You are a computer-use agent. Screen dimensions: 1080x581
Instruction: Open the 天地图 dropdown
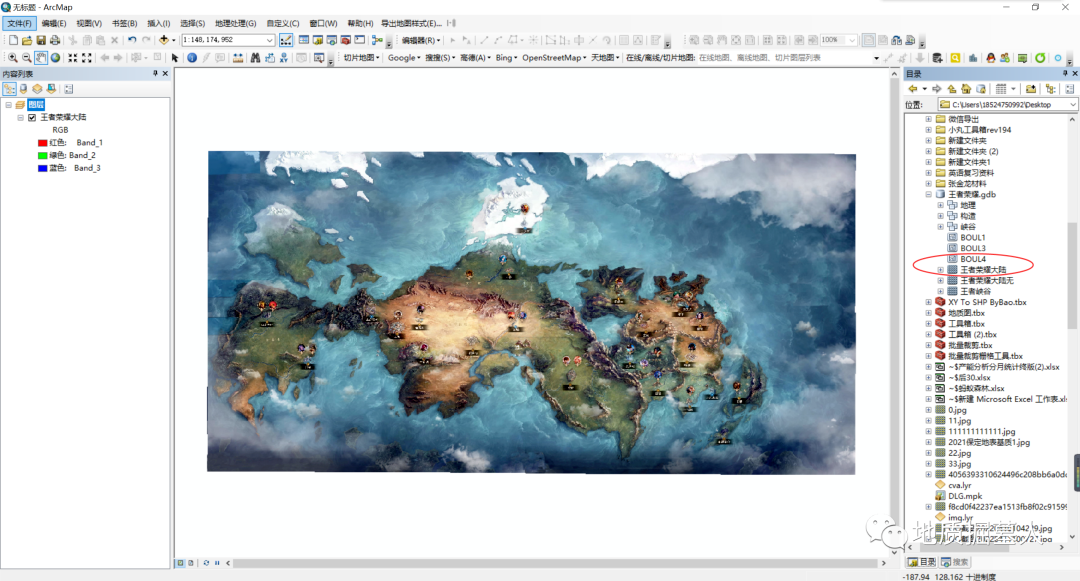pyautogui.click(x=605, y=58)
